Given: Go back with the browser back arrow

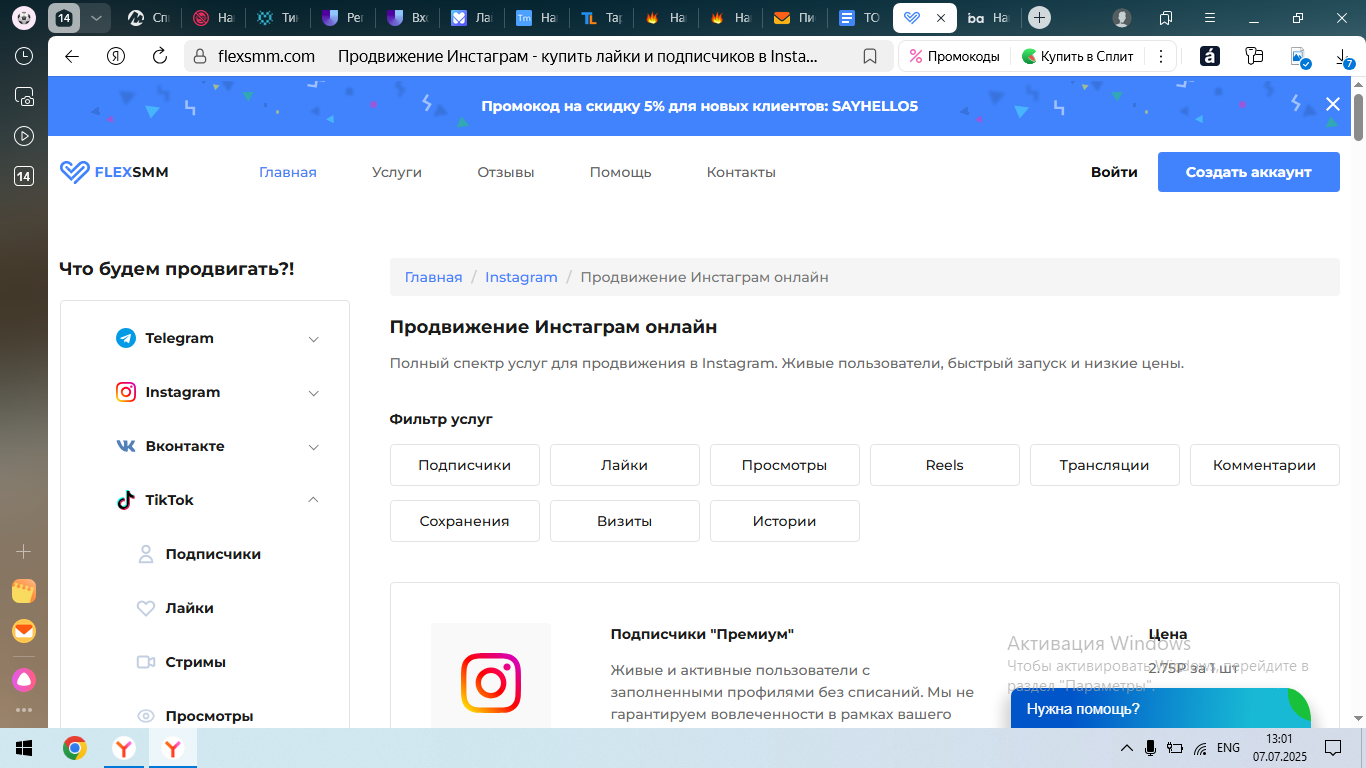Looking at the screenshot, I should click(72, 56).
